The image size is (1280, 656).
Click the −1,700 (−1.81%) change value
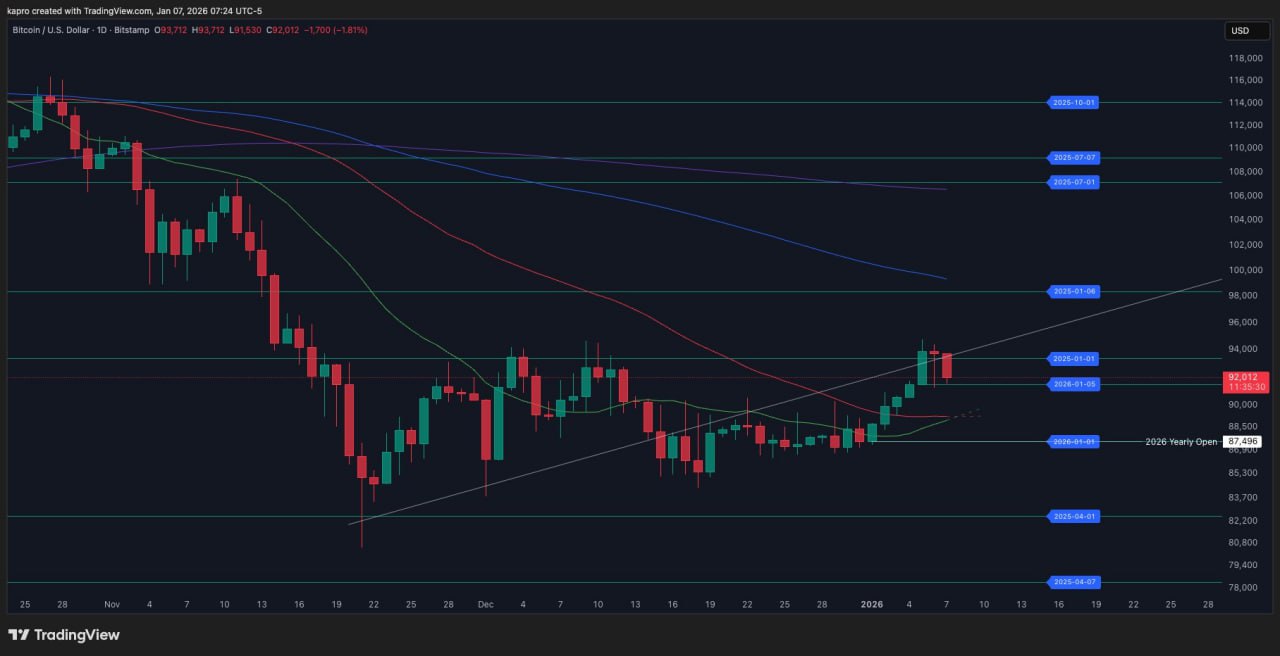(x=335, y=30)
